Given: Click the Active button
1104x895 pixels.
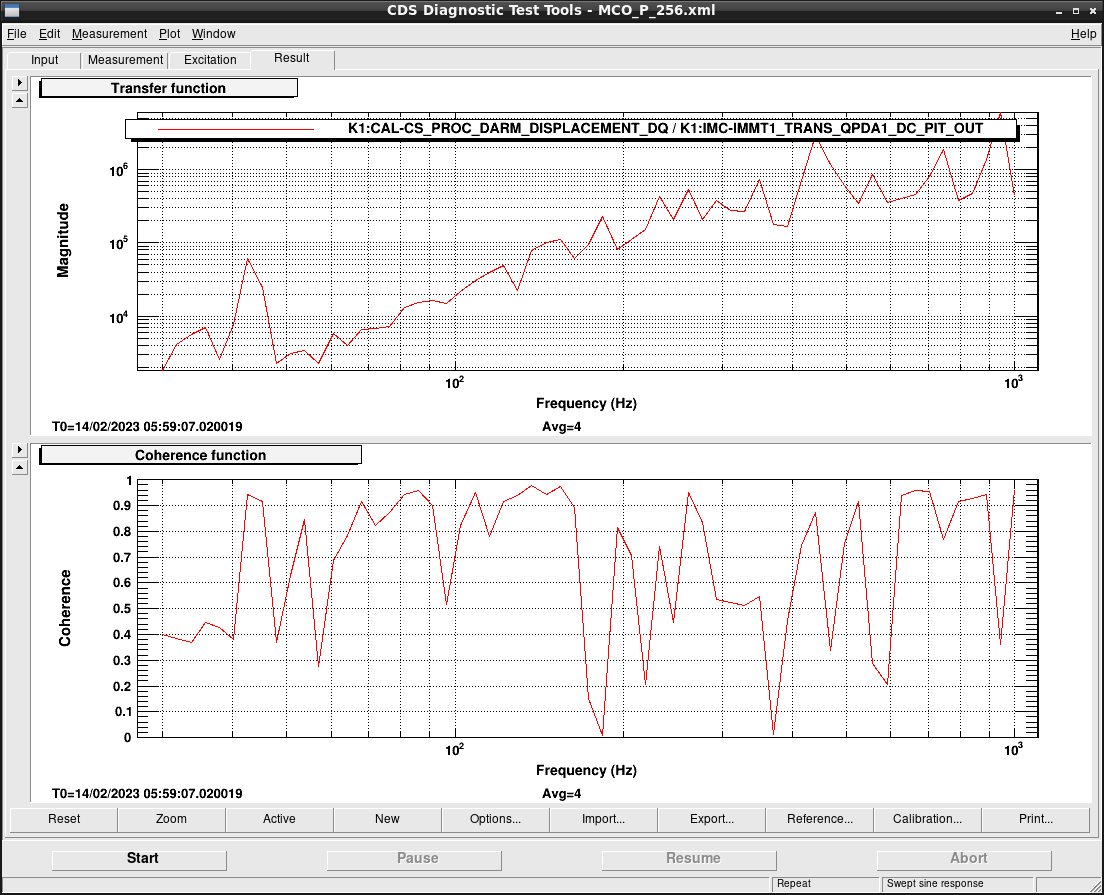Looking at the screenshot, I should (x=280, y=819).
